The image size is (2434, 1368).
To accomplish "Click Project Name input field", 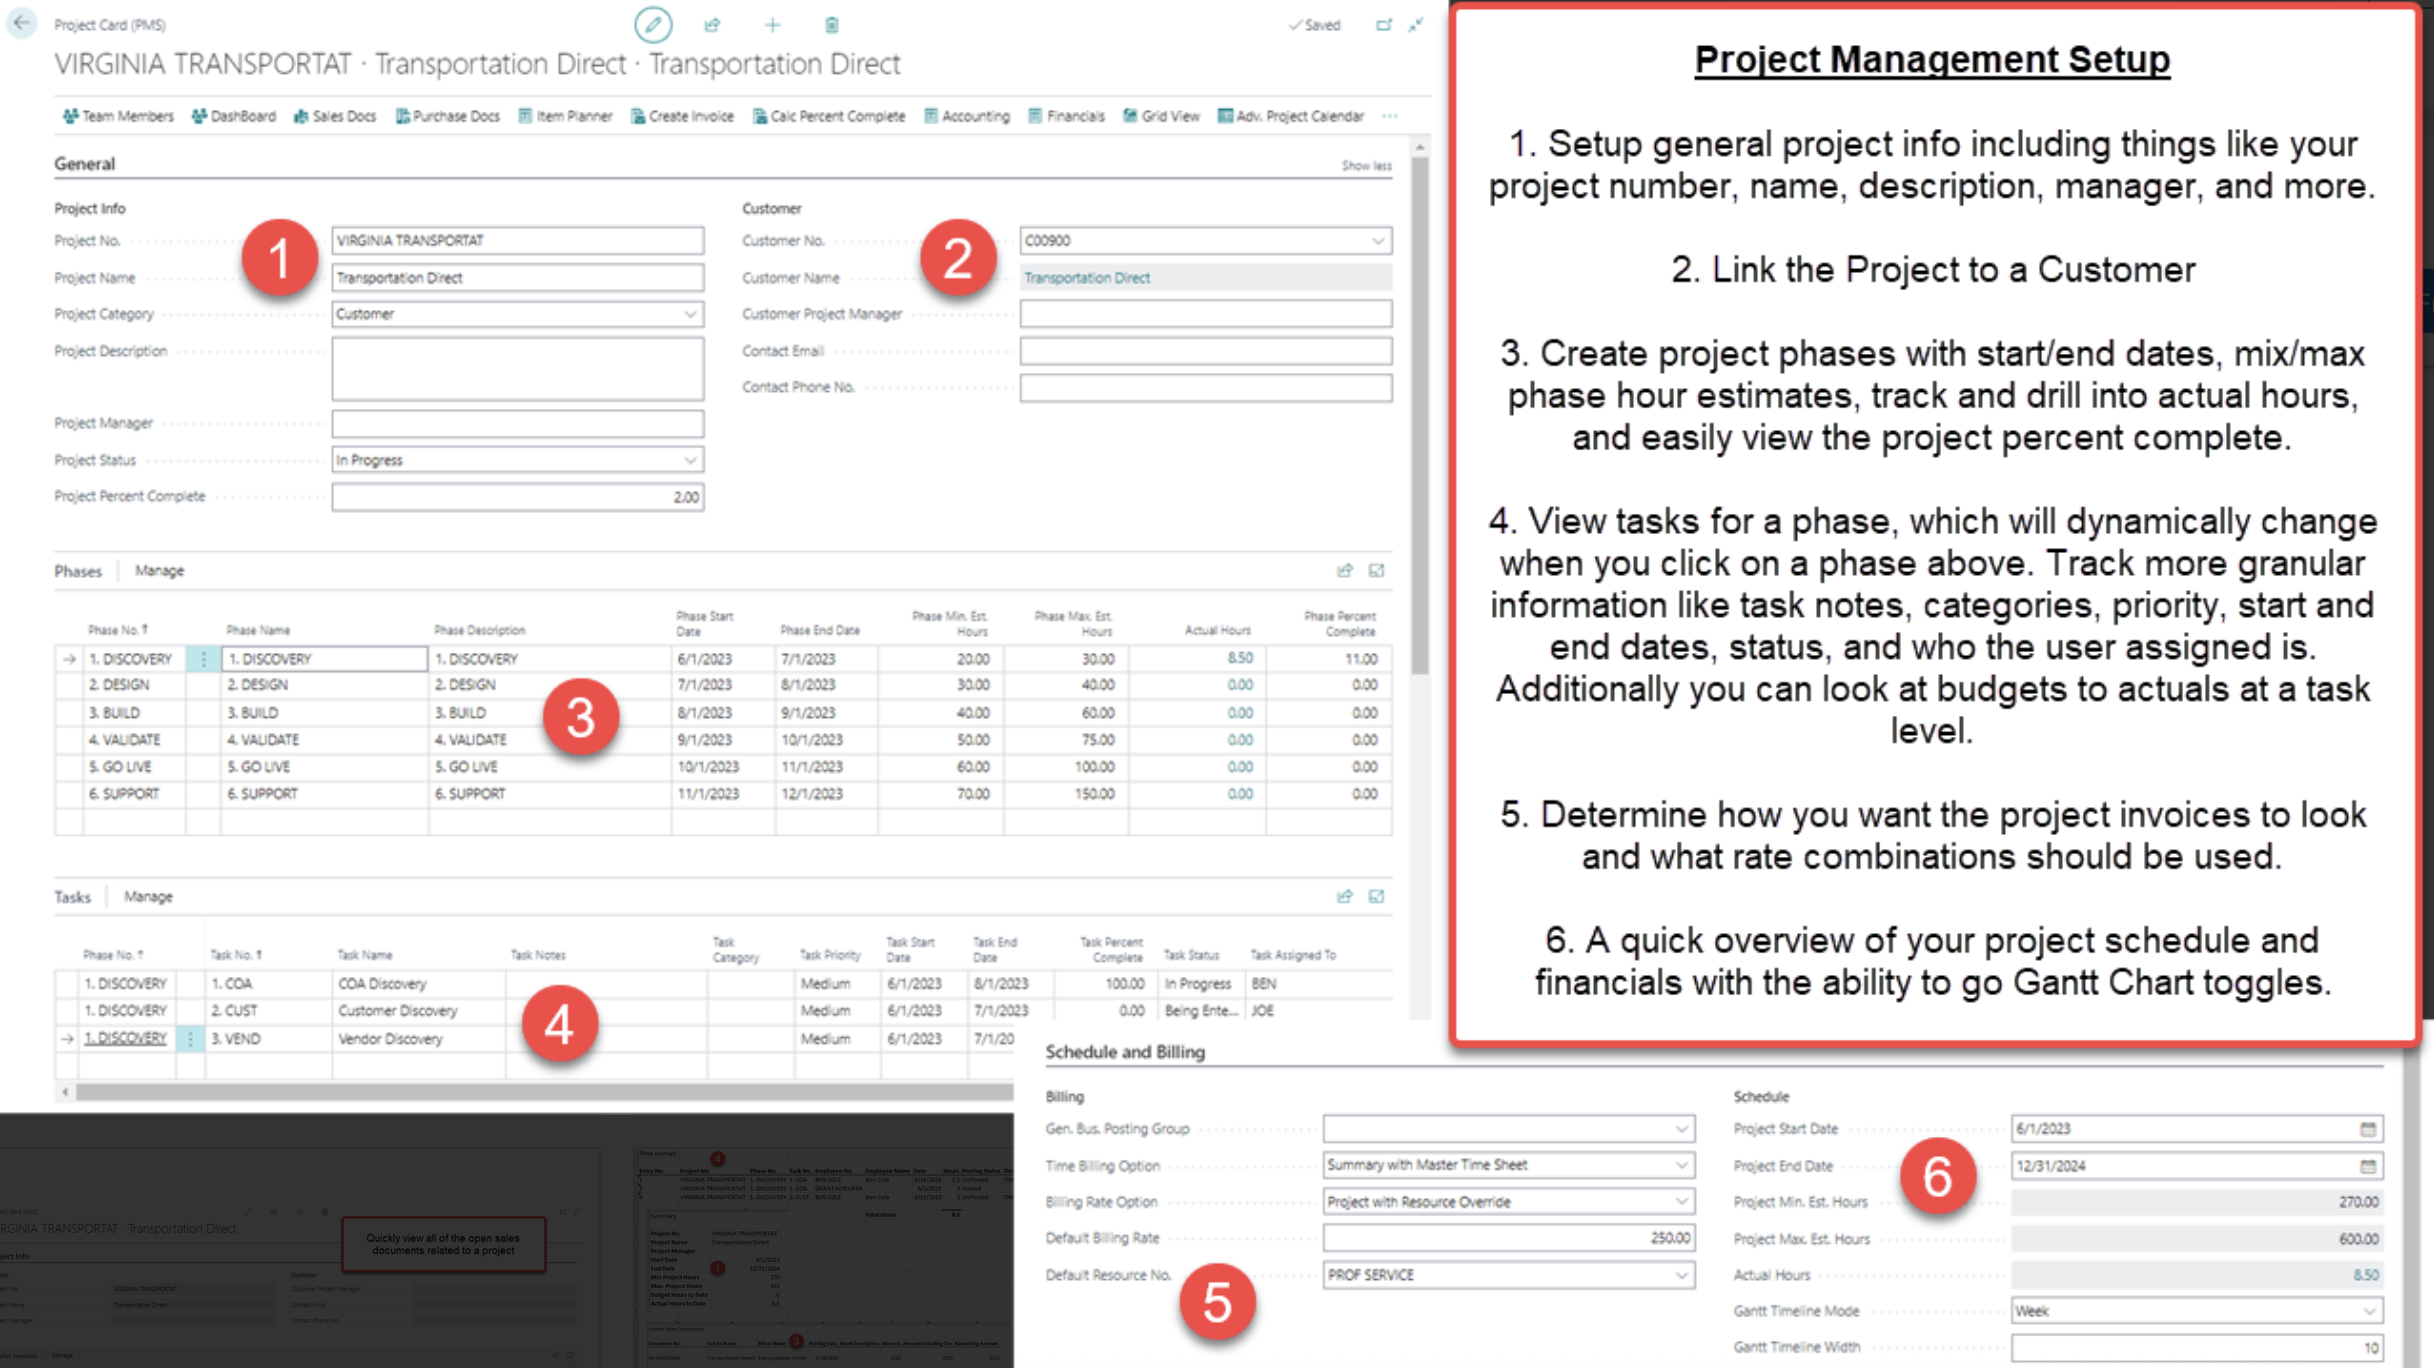I will click(x=517, y=278).
